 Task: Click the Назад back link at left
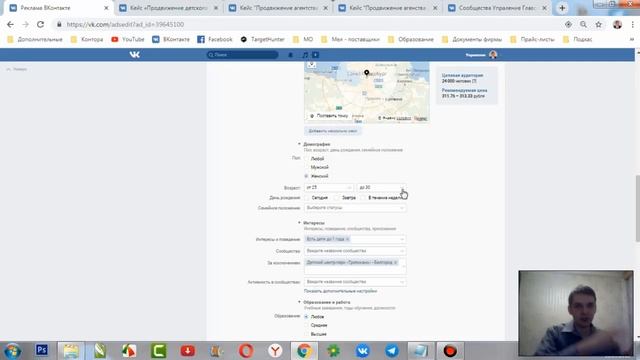pos(17,69)
